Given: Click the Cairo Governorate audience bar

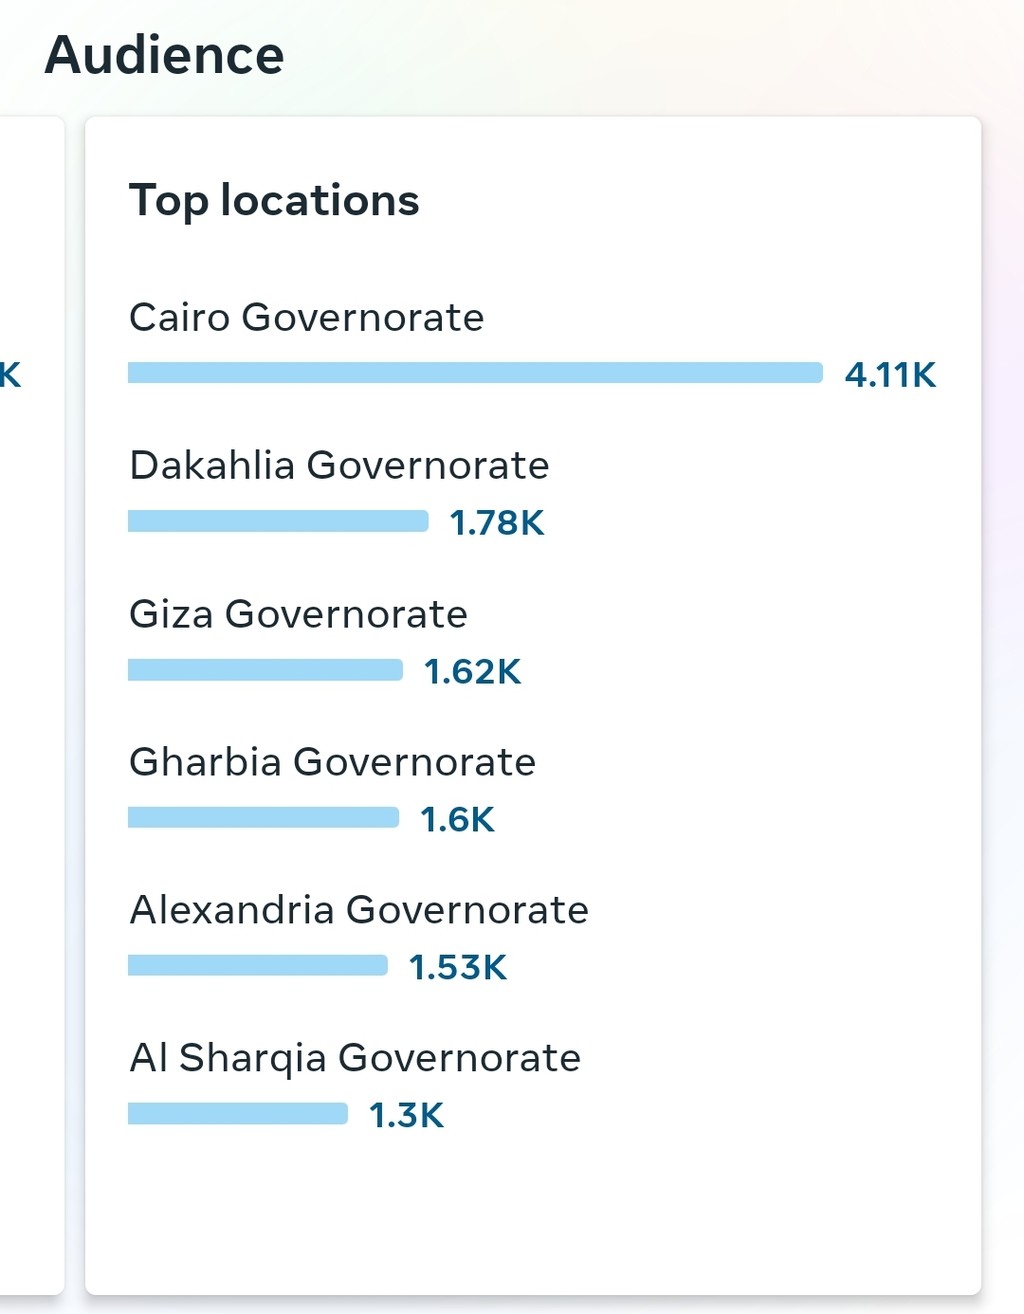Looking at the screenshot, I should point(475,373).
